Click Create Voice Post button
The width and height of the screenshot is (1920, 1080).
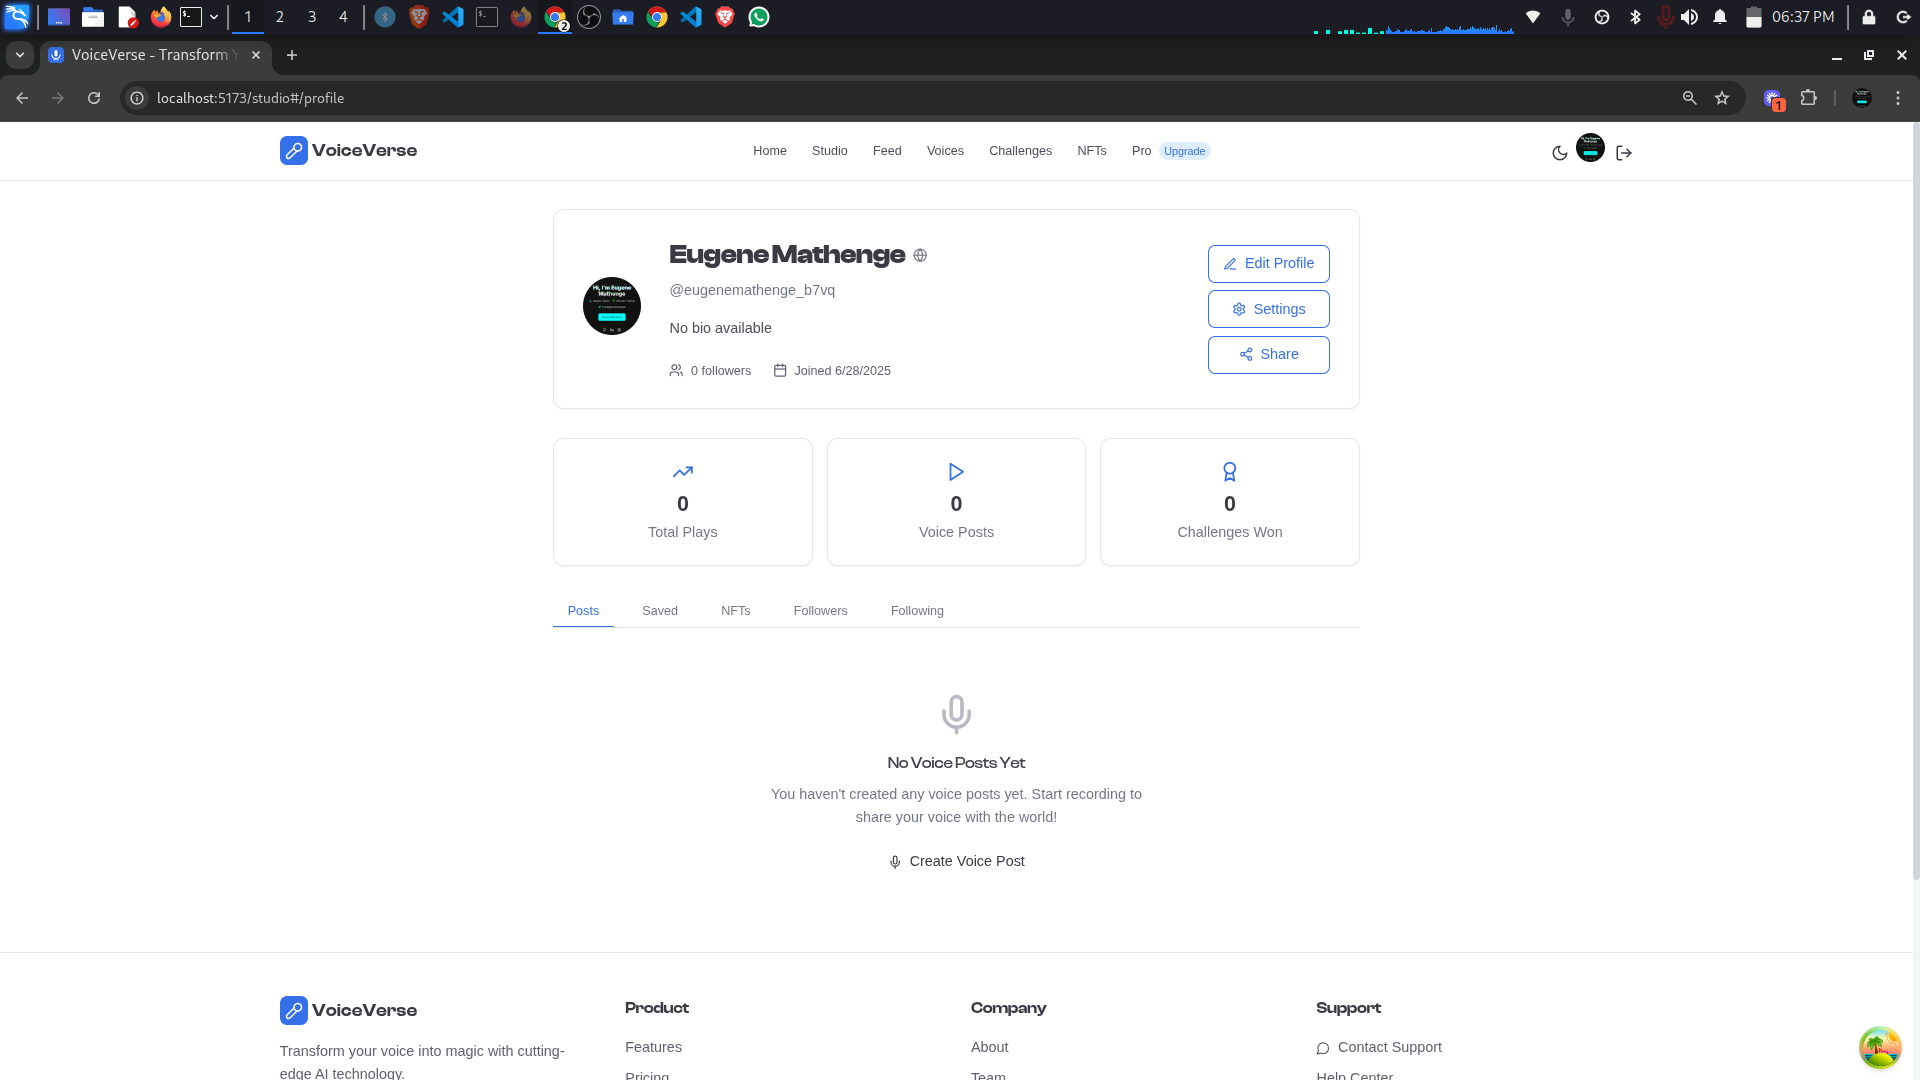[x=956, y=861]
